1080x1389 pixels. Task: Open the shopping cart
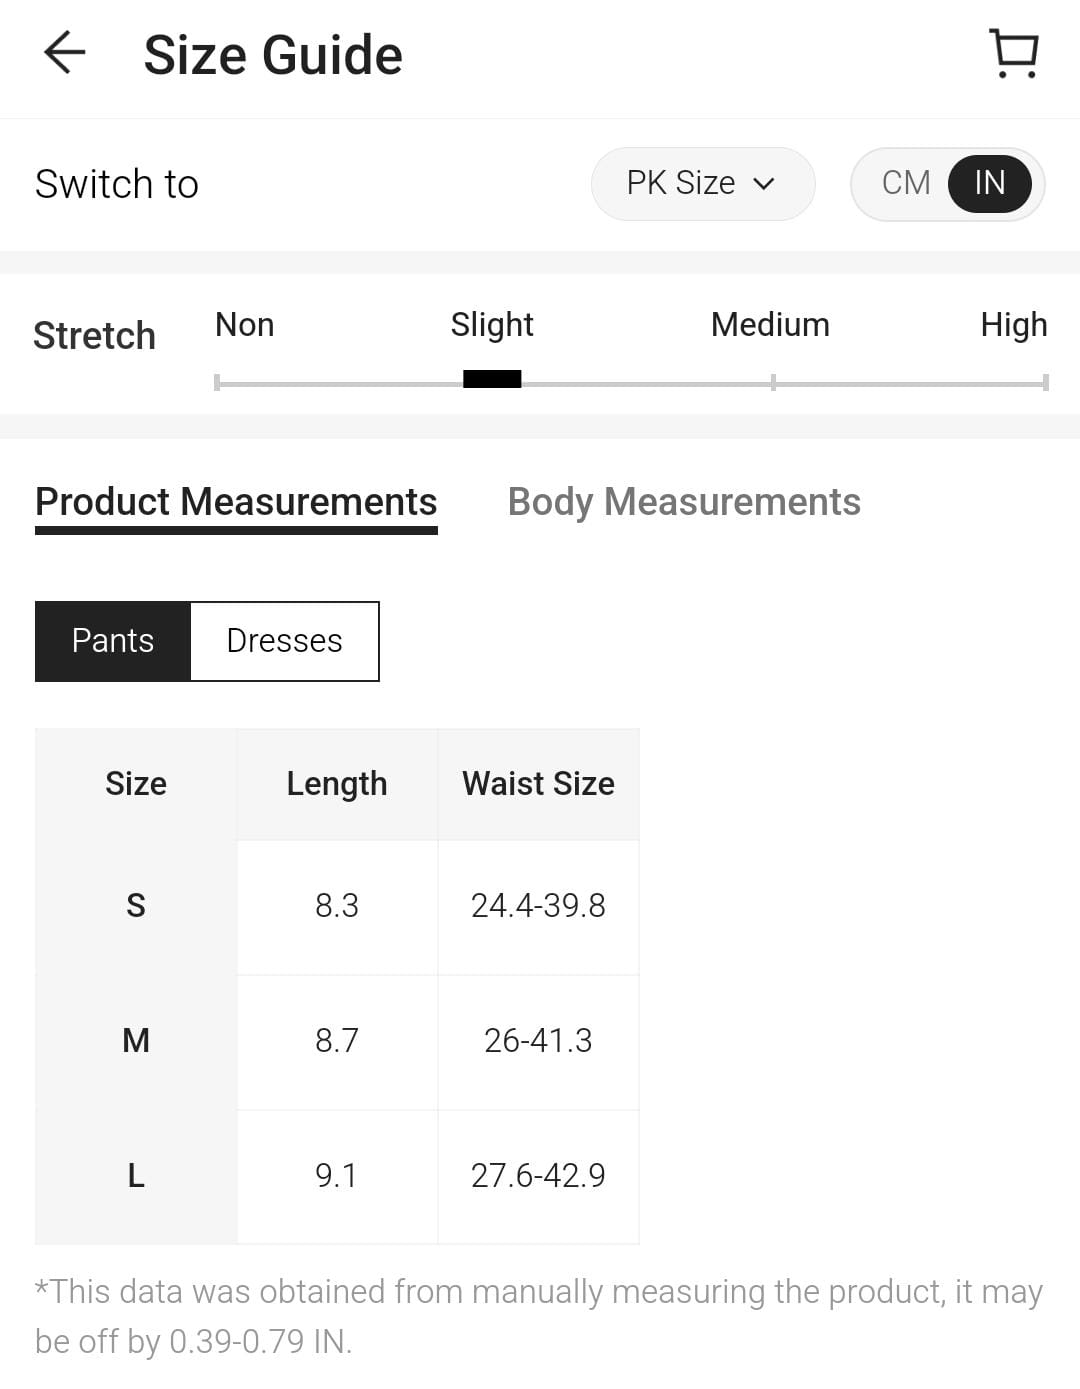pyautogui.click(x=1013, y=53)
